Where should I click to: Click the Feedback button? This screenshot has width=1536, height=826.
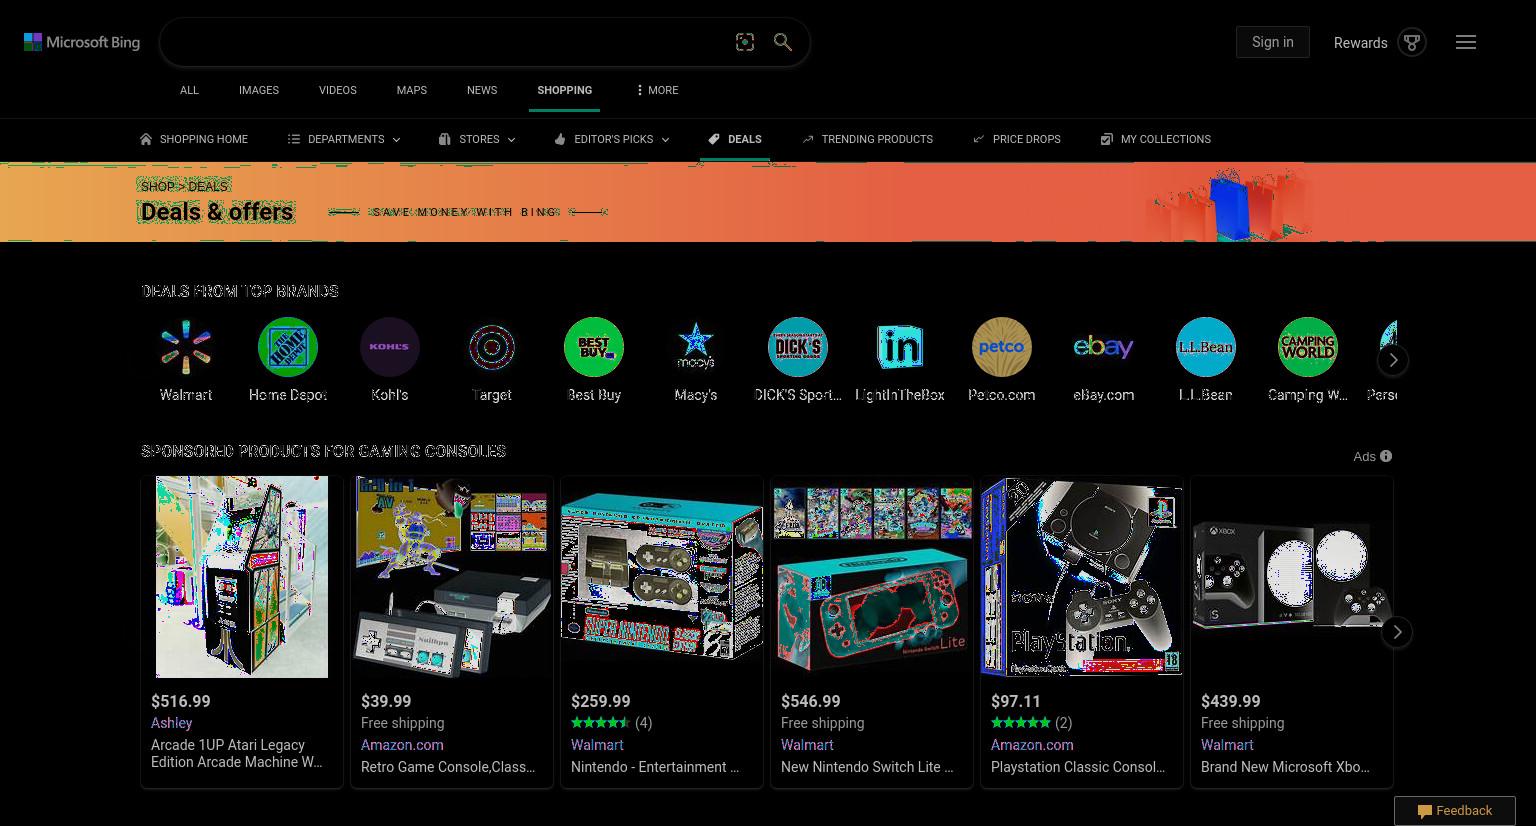[1455, 811]
